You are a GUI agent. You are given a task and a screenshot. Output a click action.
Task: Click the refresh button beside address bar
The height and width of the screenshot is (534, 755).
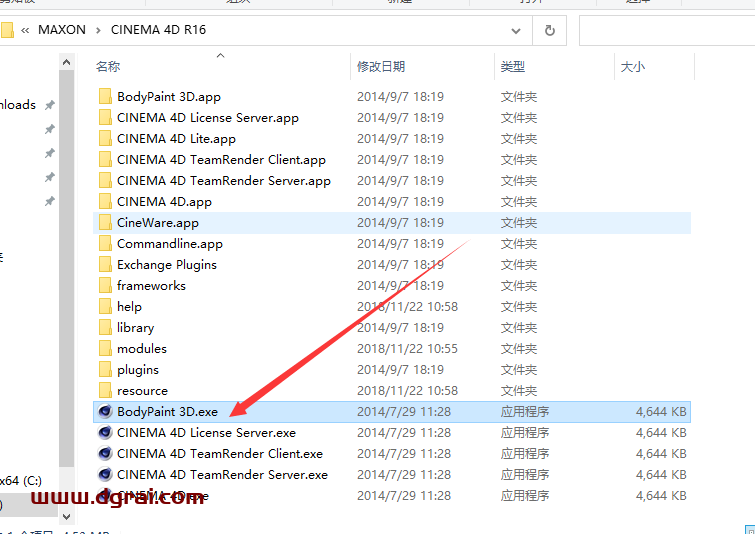tap(549, 30)
